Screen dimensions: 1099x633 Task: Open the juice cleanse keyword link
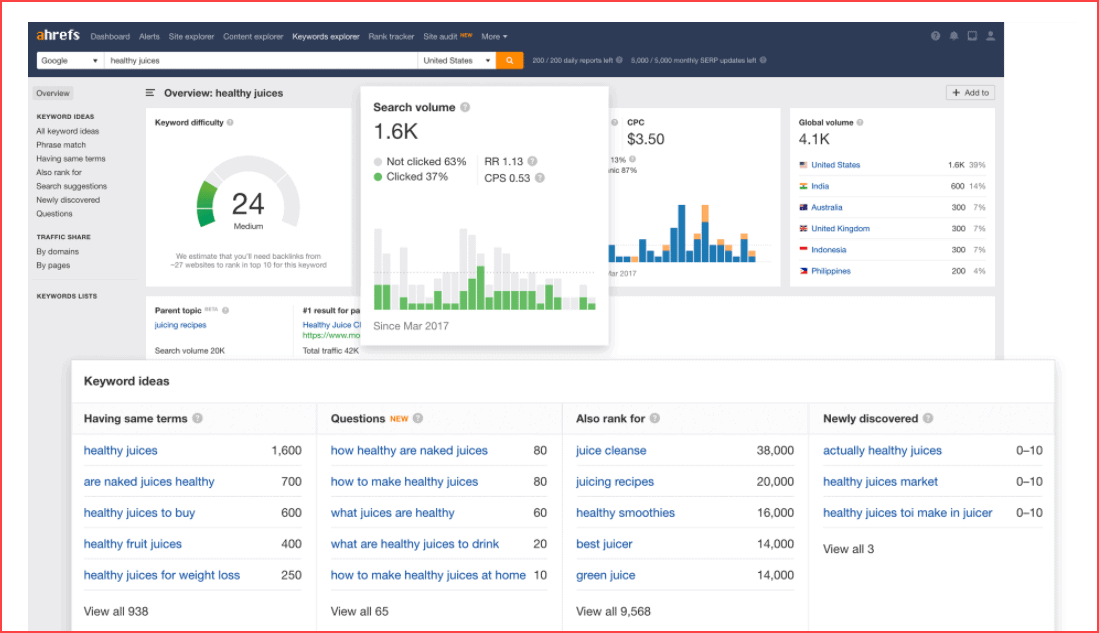tap(611, 451)
